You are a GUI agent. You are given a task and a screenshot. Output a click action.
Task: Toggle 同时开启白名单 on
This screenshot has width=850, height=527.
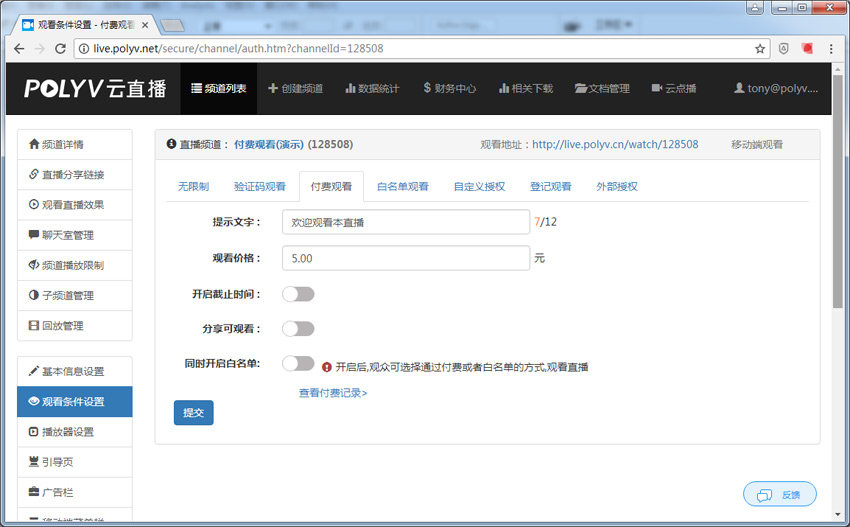(298, 364)
